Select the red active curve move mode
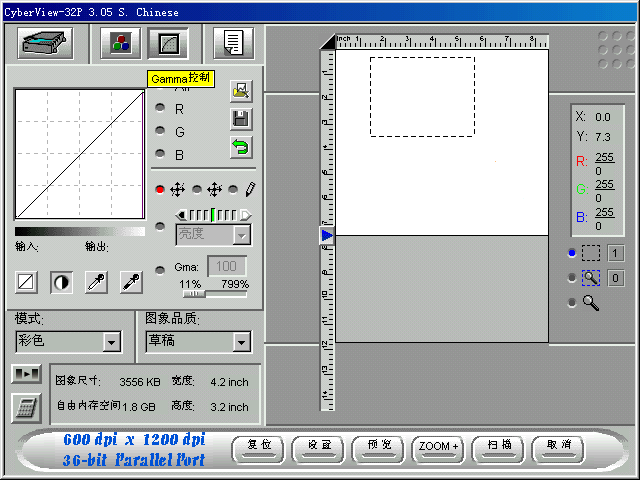 tap(160, 189)
